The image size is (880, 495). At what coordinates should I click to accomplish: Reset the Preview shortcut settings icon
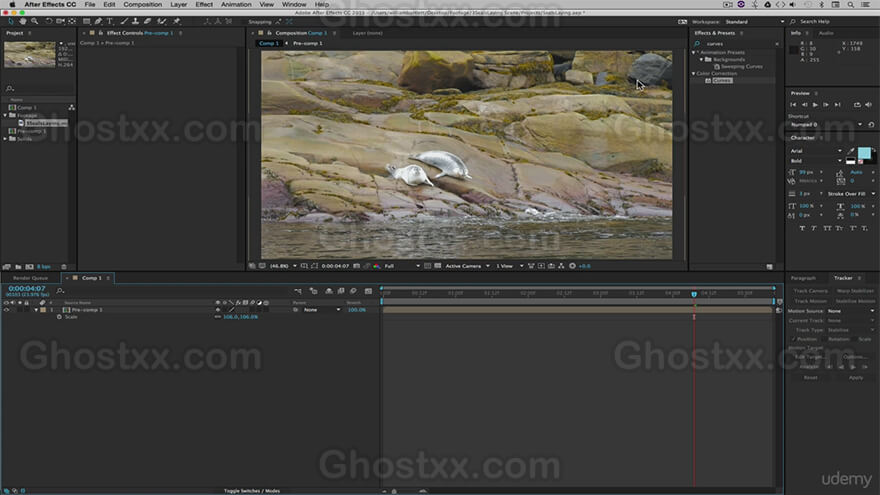(x=872, y=125)
